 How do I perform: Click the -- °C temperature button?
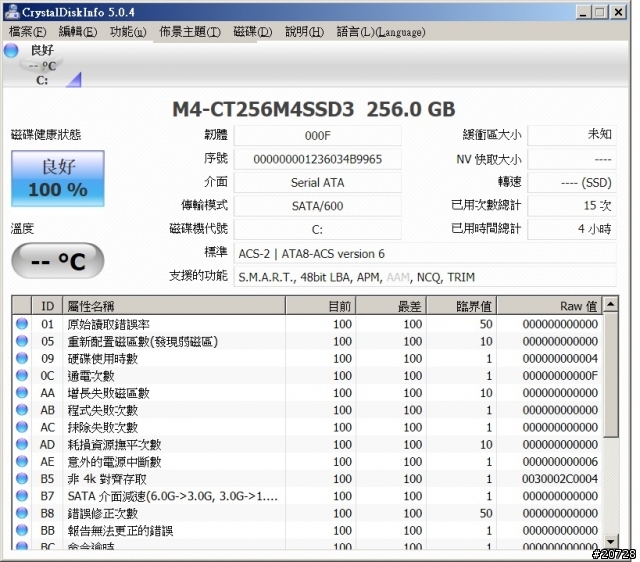point(58,261)
